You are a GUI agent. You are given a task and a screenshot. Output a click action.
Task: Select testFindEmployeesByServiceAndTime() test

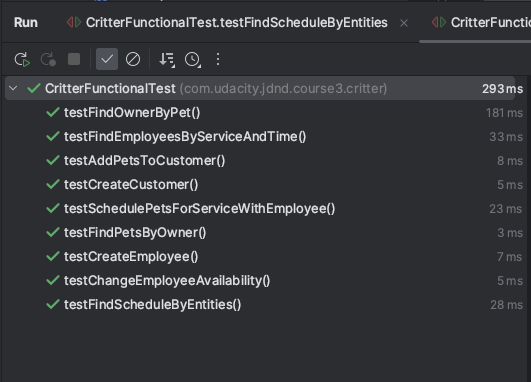(x=185, y=136)
